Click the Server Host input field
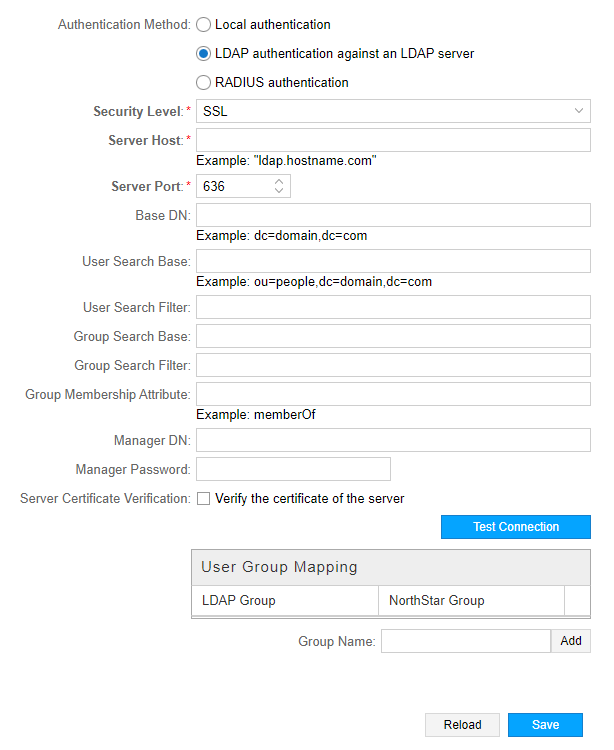 click(x=393, y=140)
